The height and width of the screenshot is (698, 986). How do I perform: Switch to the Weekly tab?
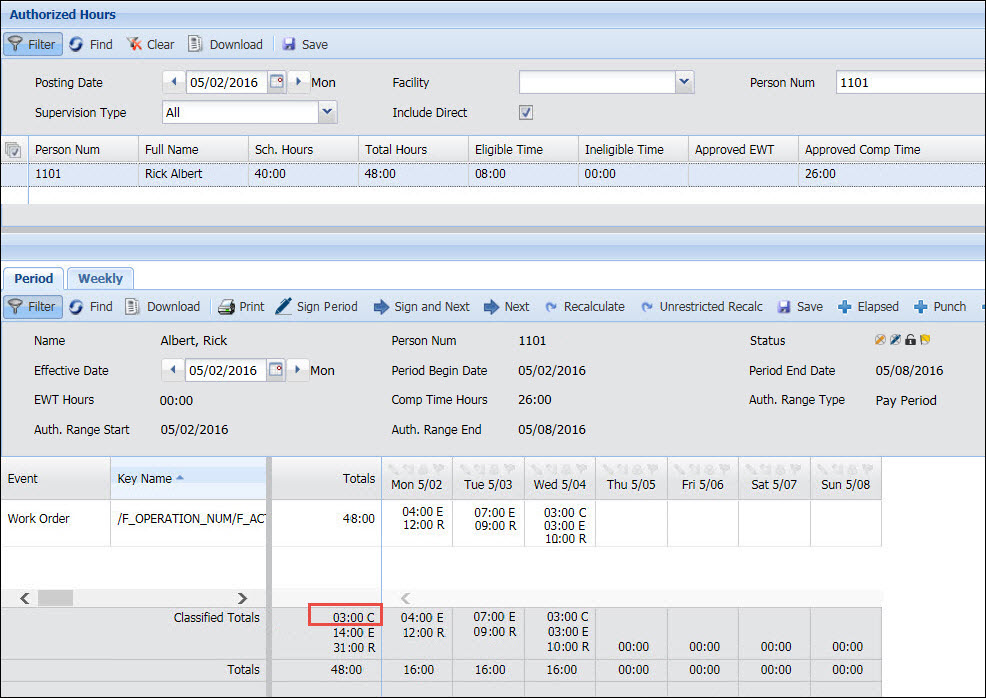coord(100,279)
